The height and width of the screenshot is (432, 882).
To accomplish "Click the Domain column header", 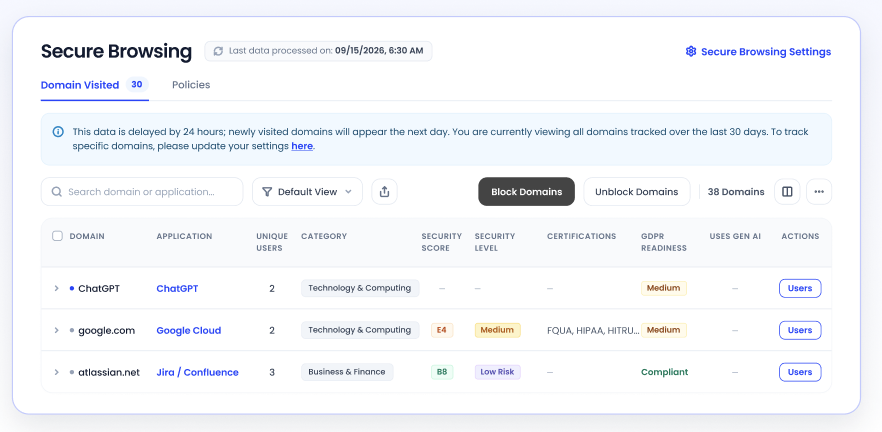I will (x=87, y=236).
